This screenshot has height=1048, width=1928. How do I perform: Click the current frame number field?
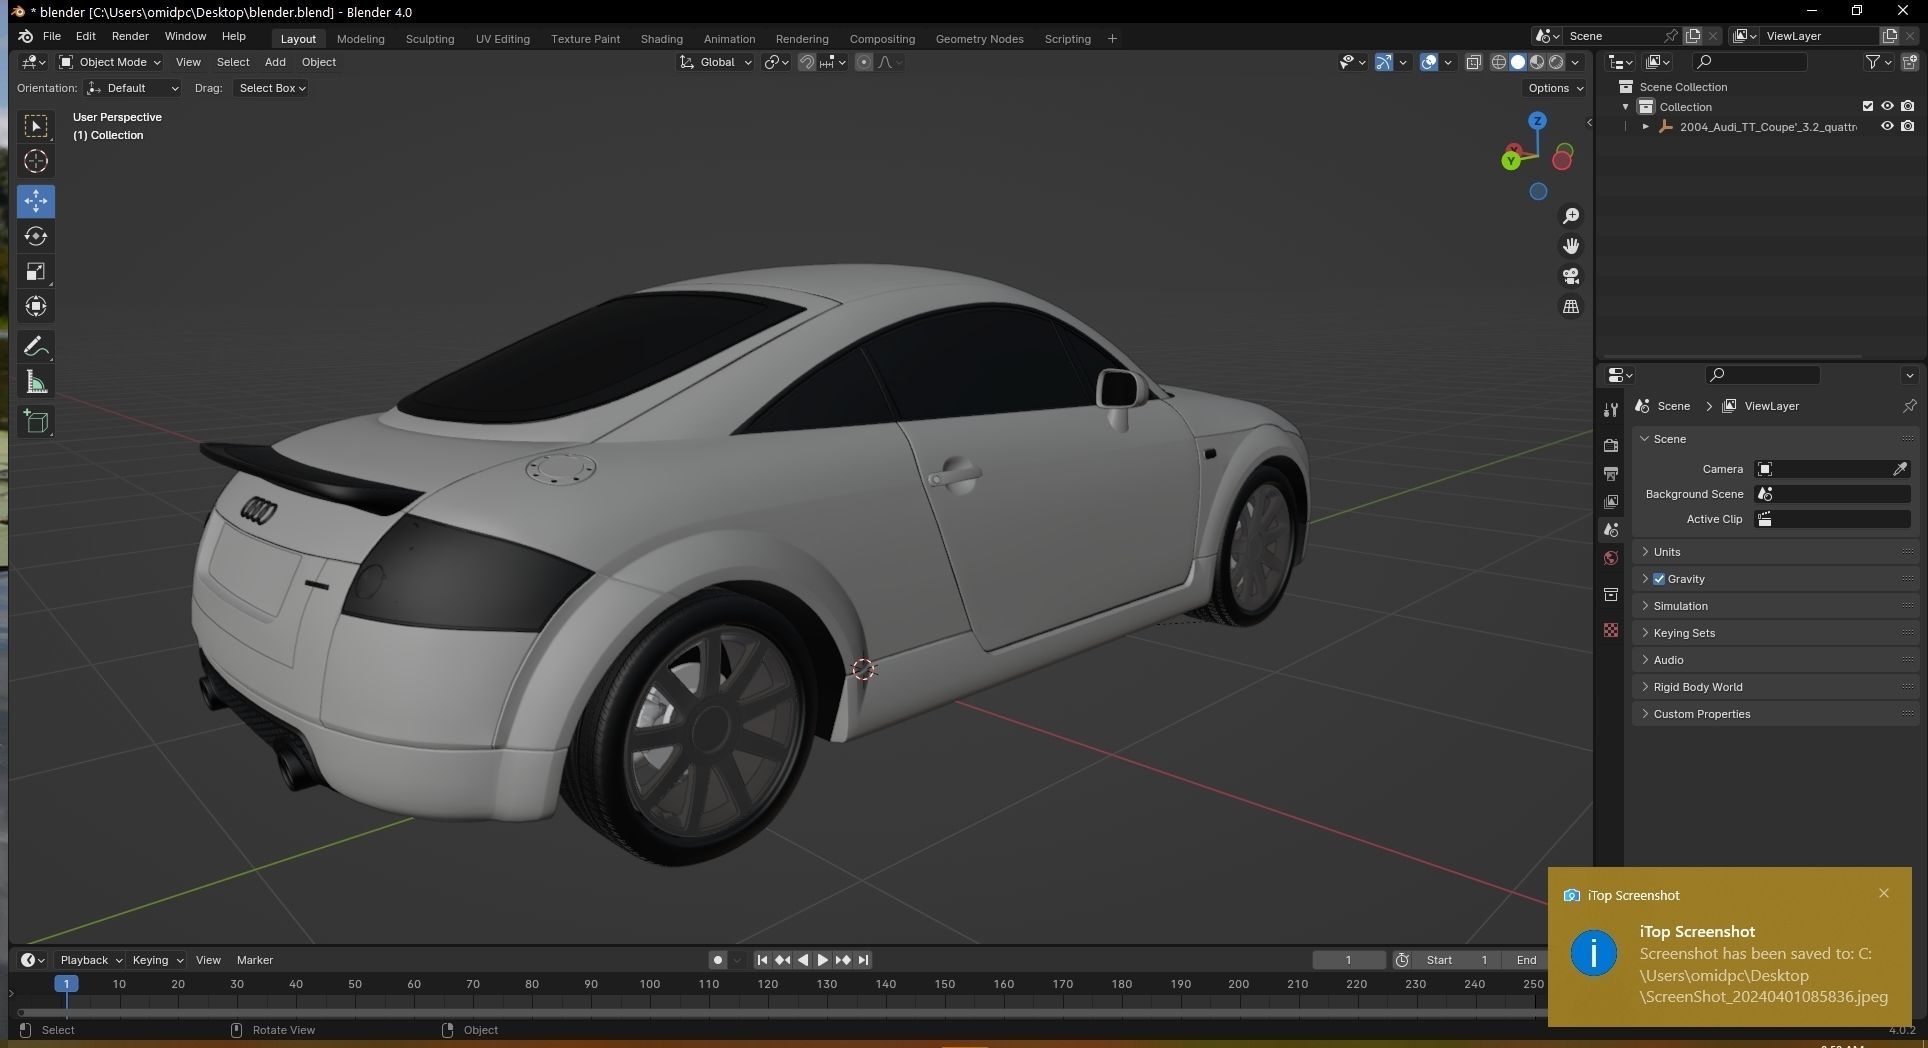pyautogui.click(x=1348, y=960)
